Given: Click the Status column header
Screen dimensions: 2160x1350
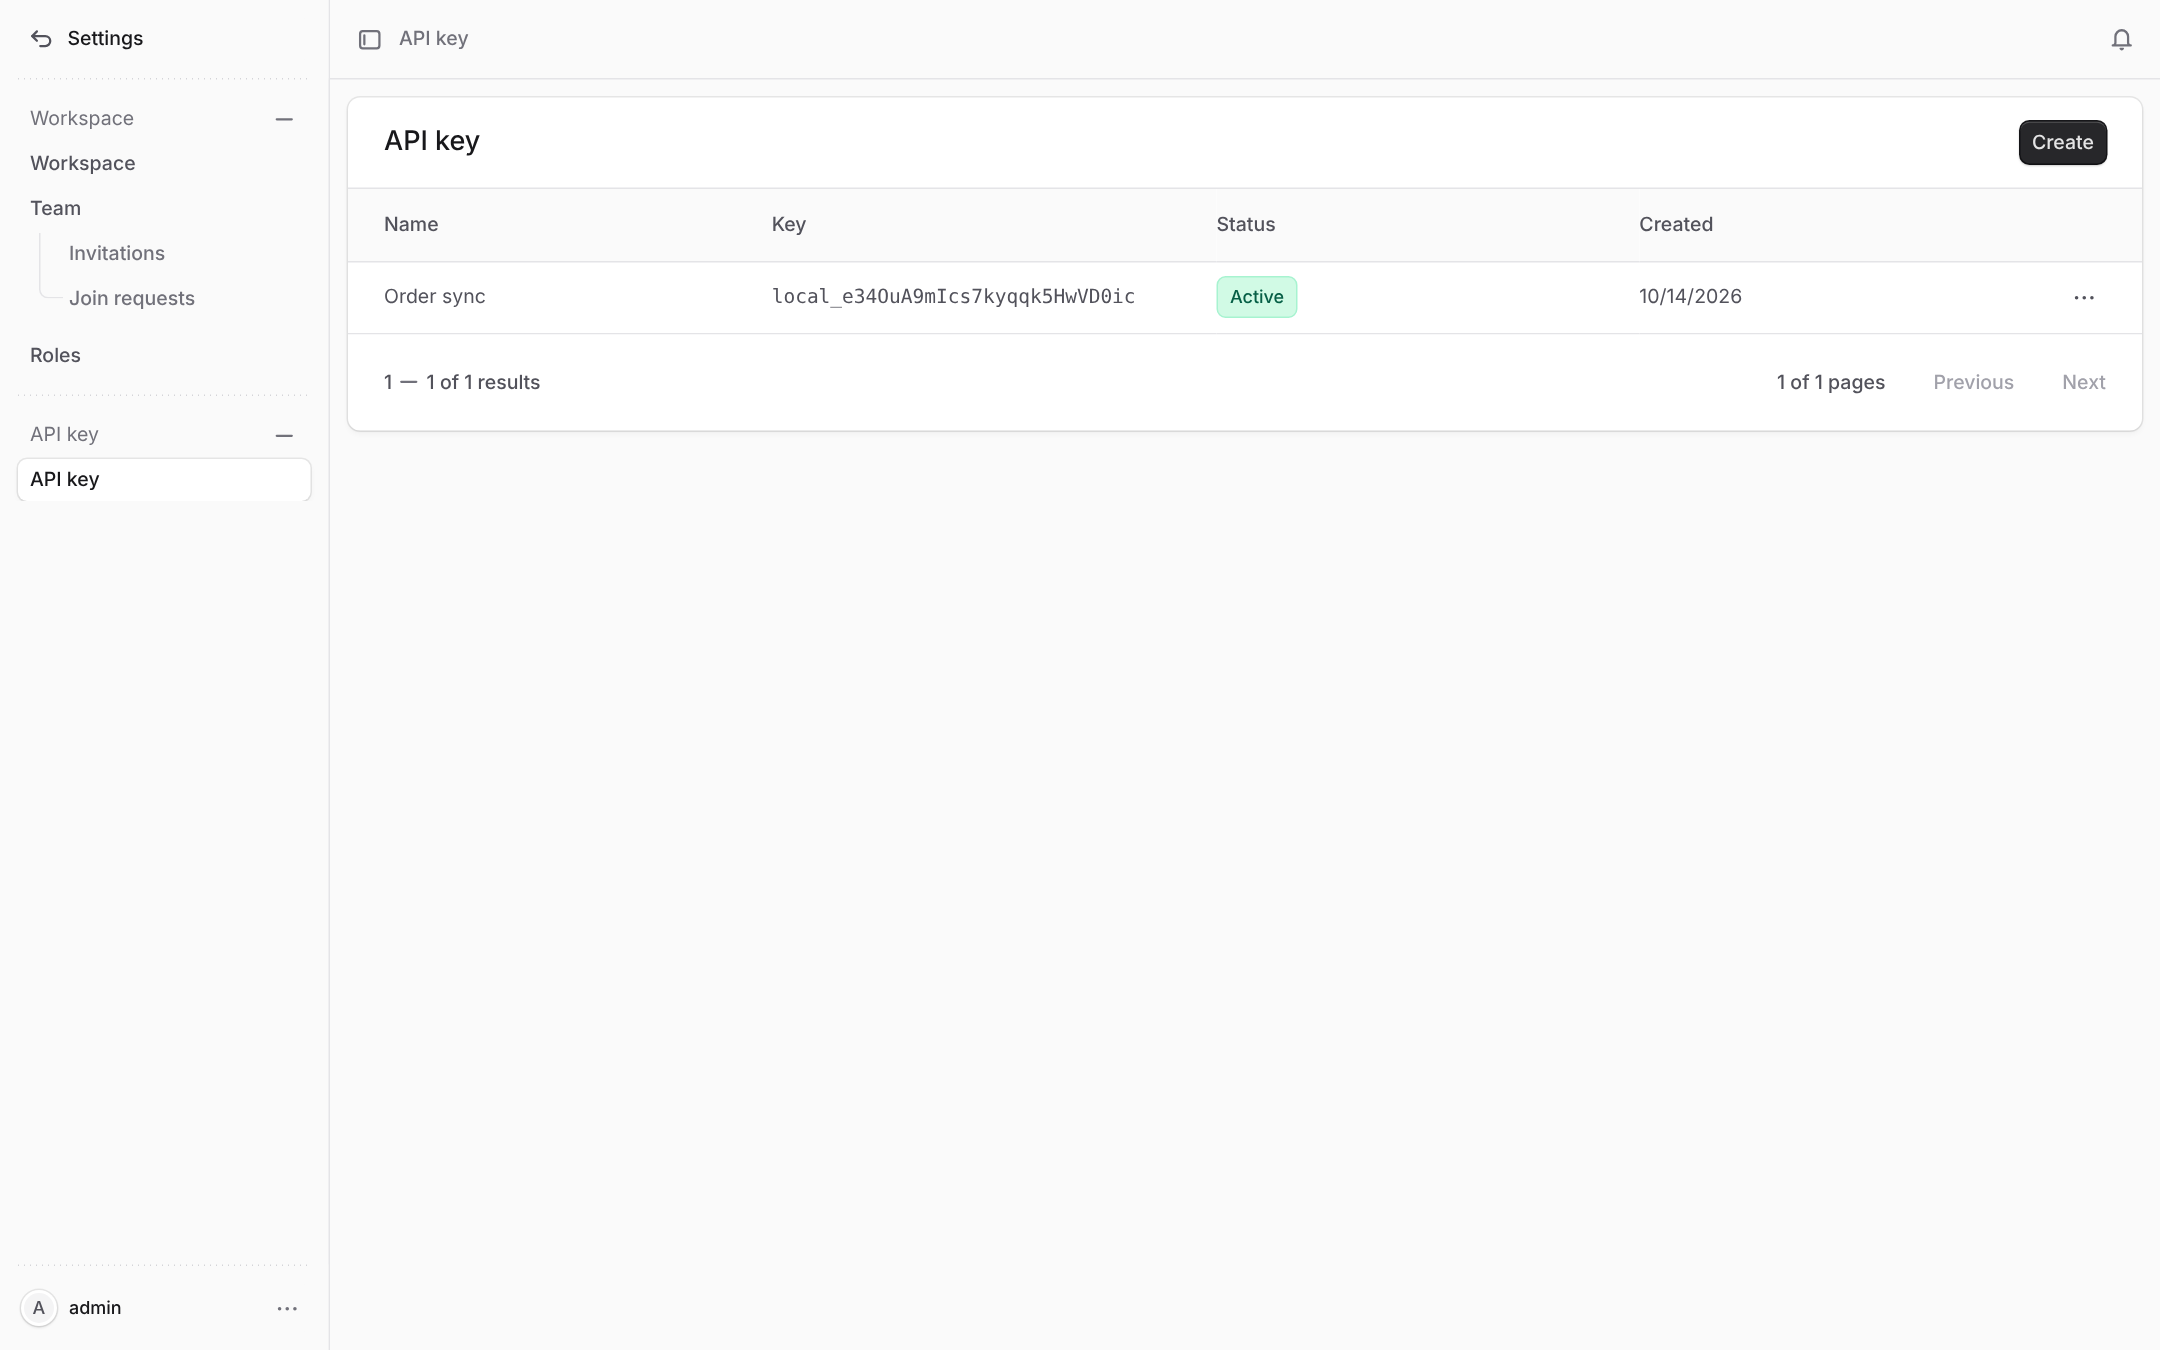Looking at the screenshot, I should [1246, 224].
